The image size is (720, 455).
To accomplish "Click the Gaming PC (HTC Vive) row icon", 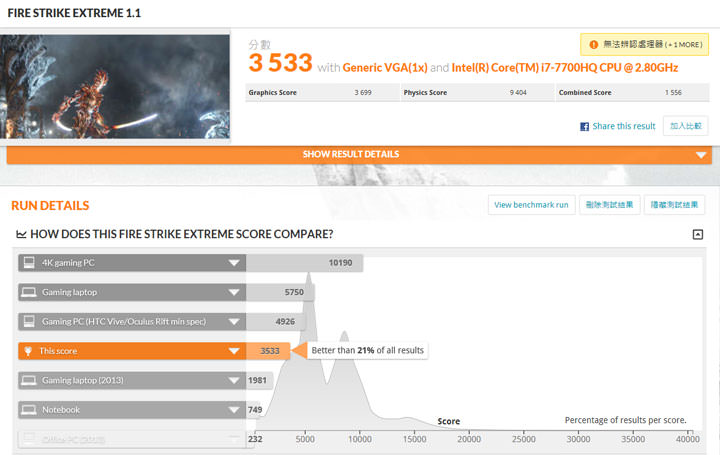I will click(x=29, y=322).
